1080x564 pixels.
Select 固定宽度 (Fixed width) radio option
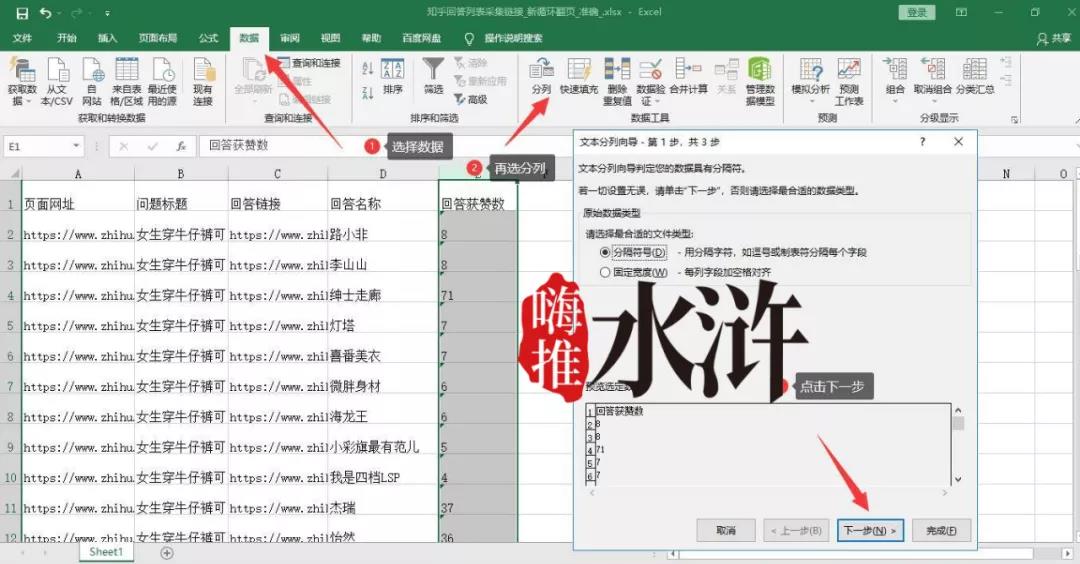(x=605, y=272)
